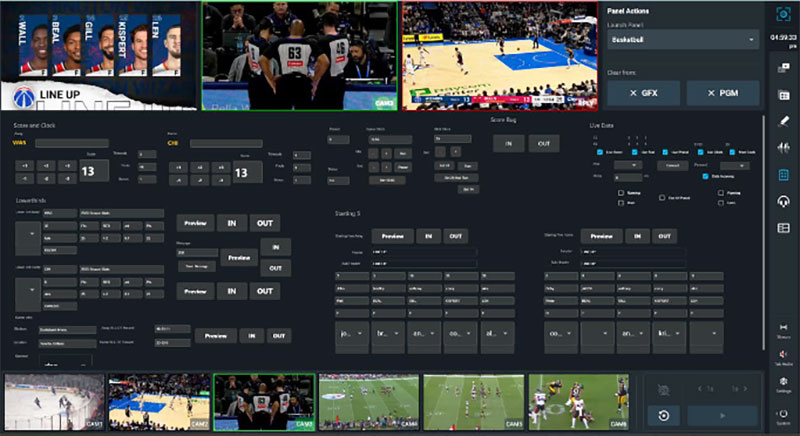The image size is (800, 436).
Task: Open the left dropdown in Live Data section
Action: click(628, 165)
